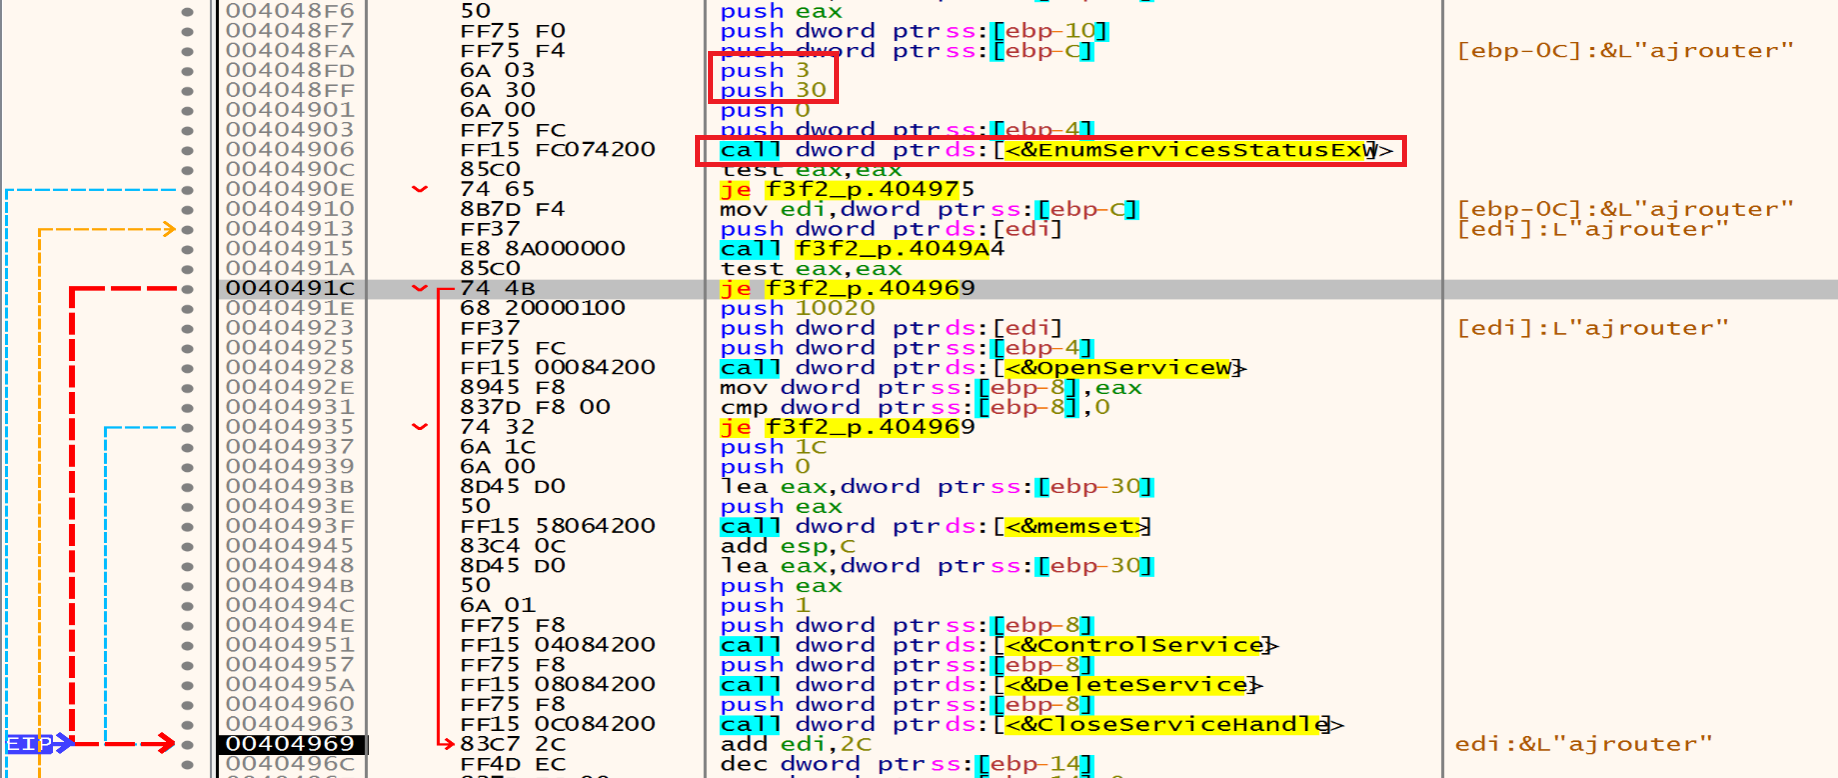
Task: Click the red jump chevron at 0040490E
Action: [x=420, y=189]
